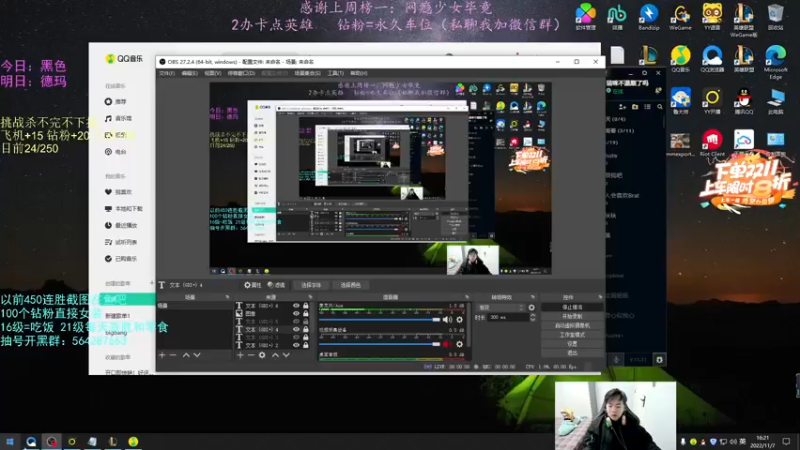Remove the selected scene with minus icon

point(173,355)
